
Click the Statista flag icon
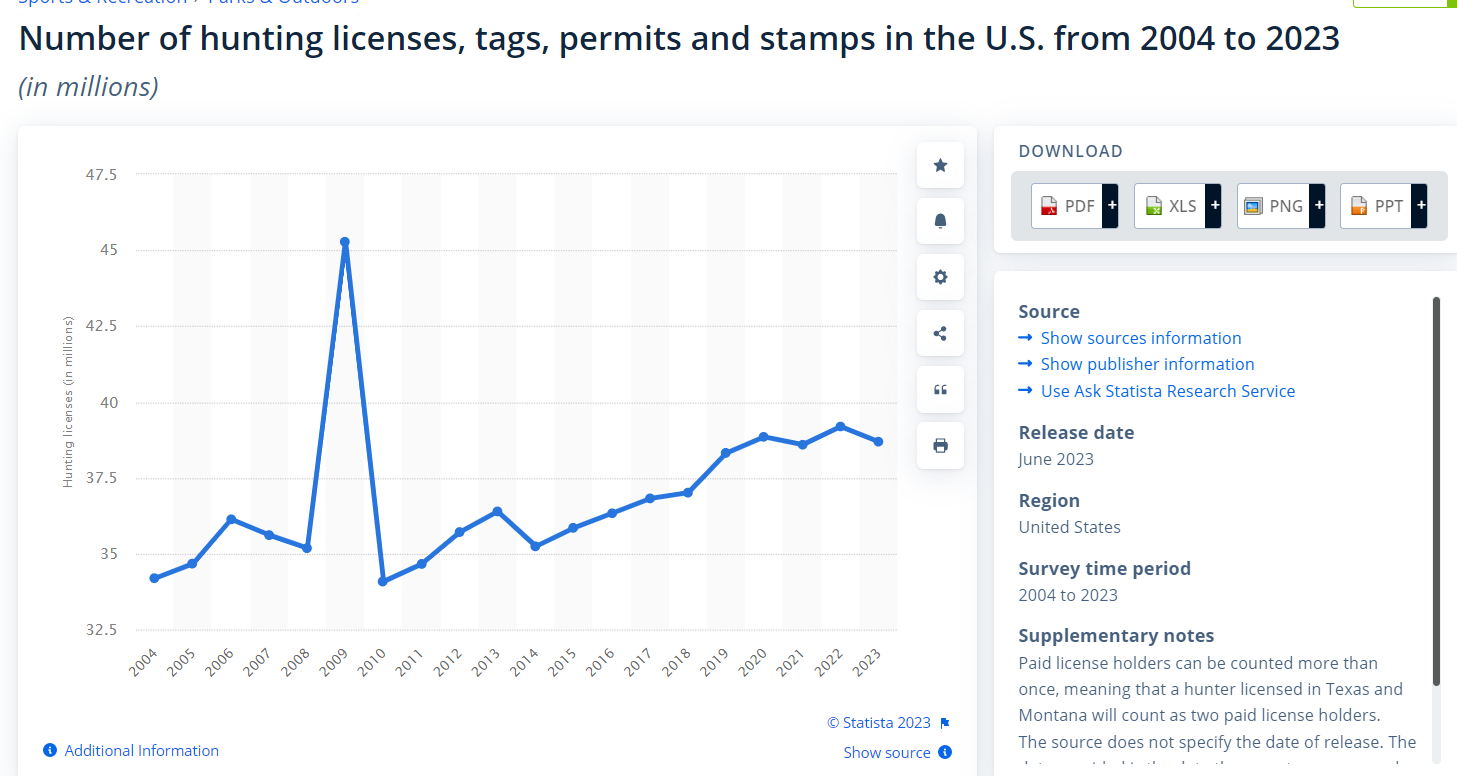[945, 723]
